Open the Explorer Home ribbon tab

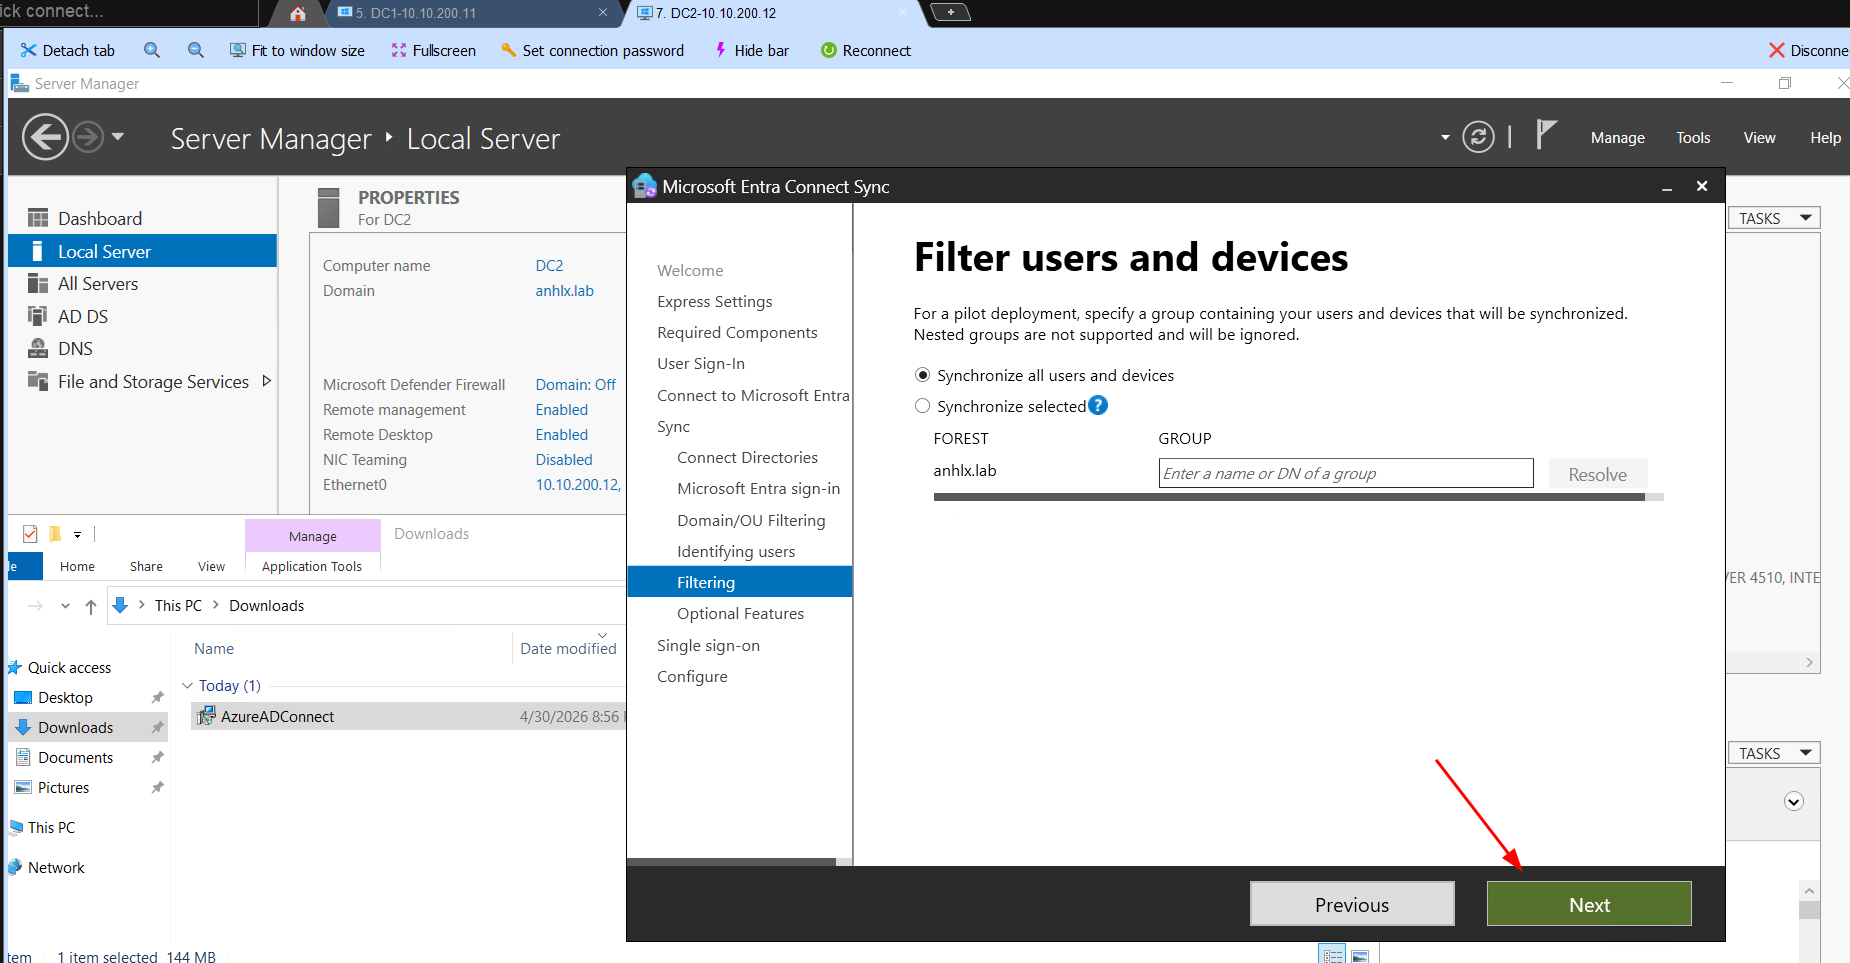point(77,566)
